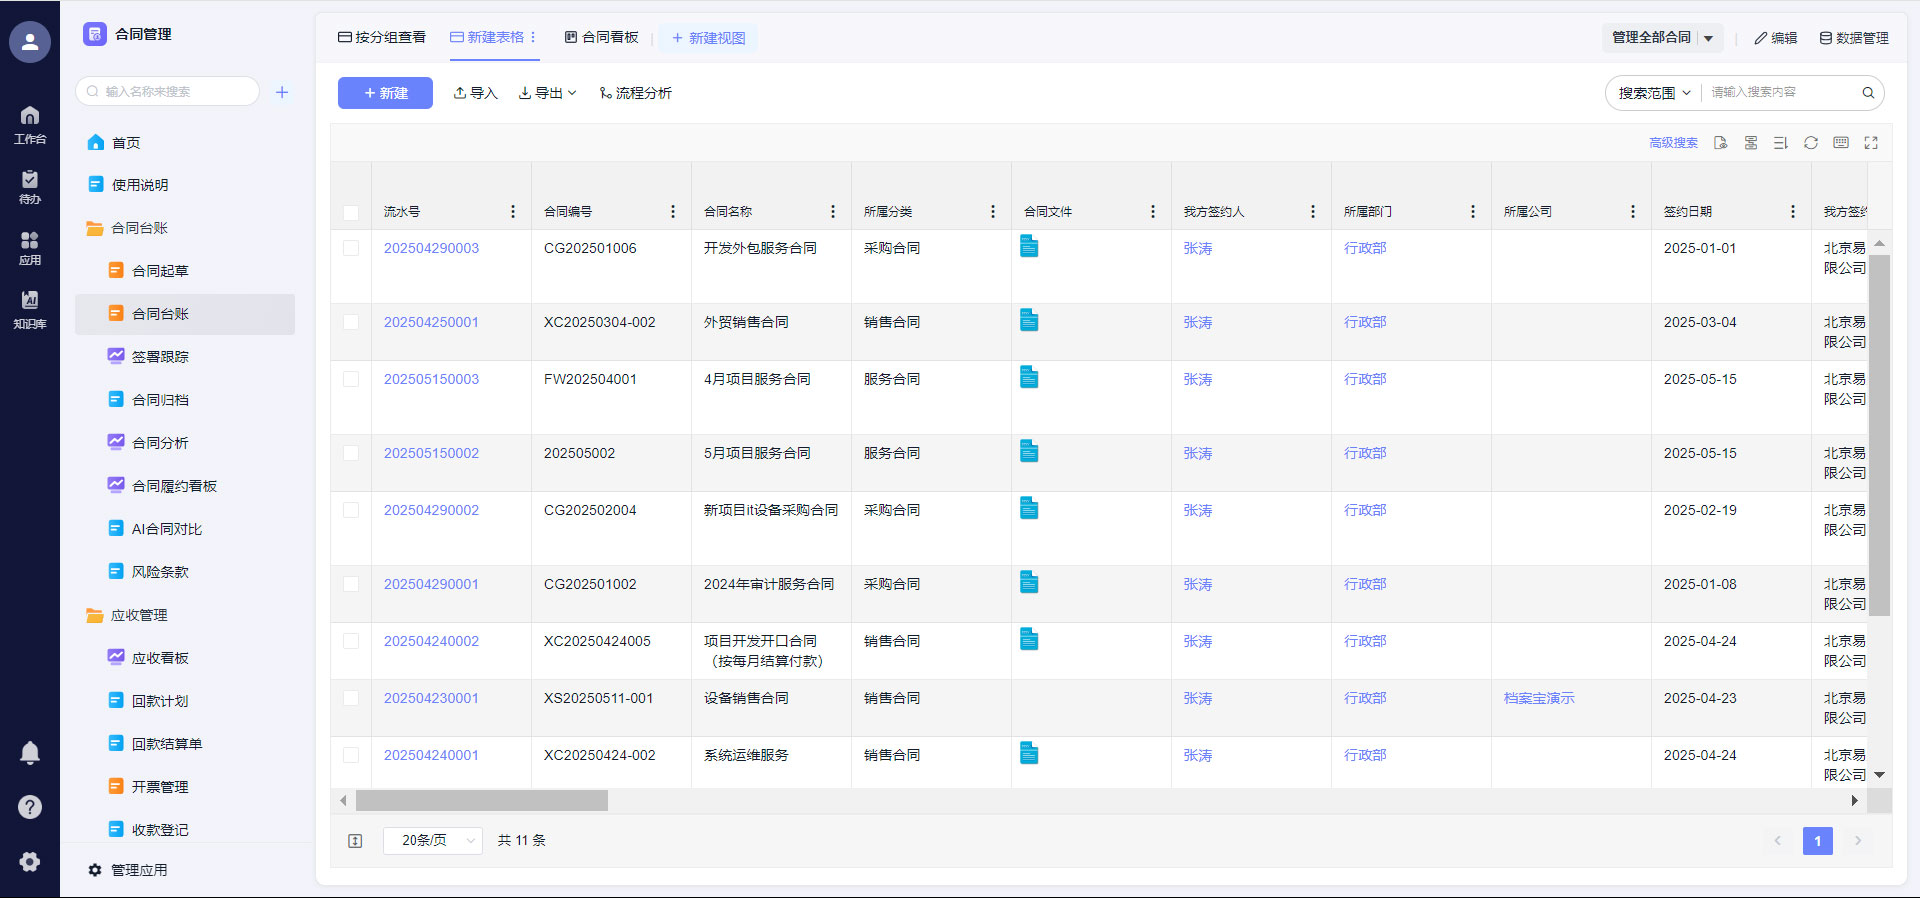The image size is (1920, 898).
Task: Expand the 导出 dropdown
Action: [547, 93]
